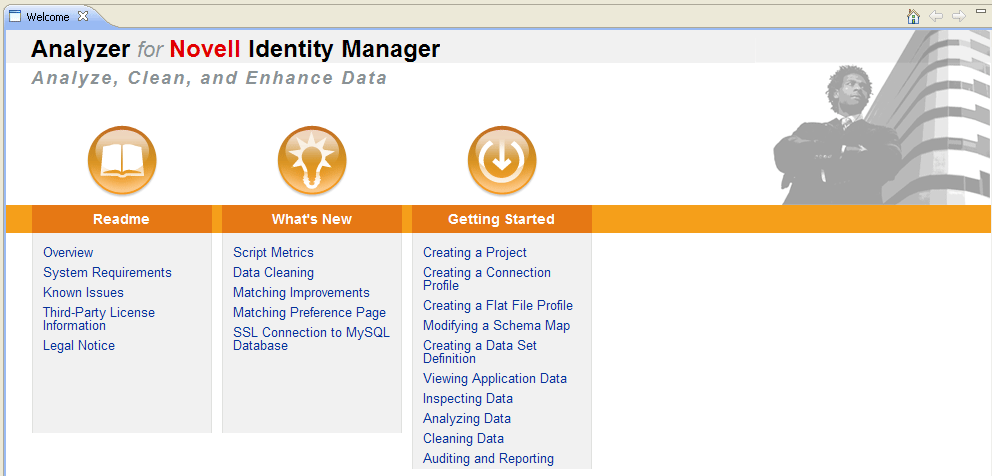Image resolution: width=992 pixels, height=476 pixels.
Task: Select the Welcome tab
Action: coord(47,17)
